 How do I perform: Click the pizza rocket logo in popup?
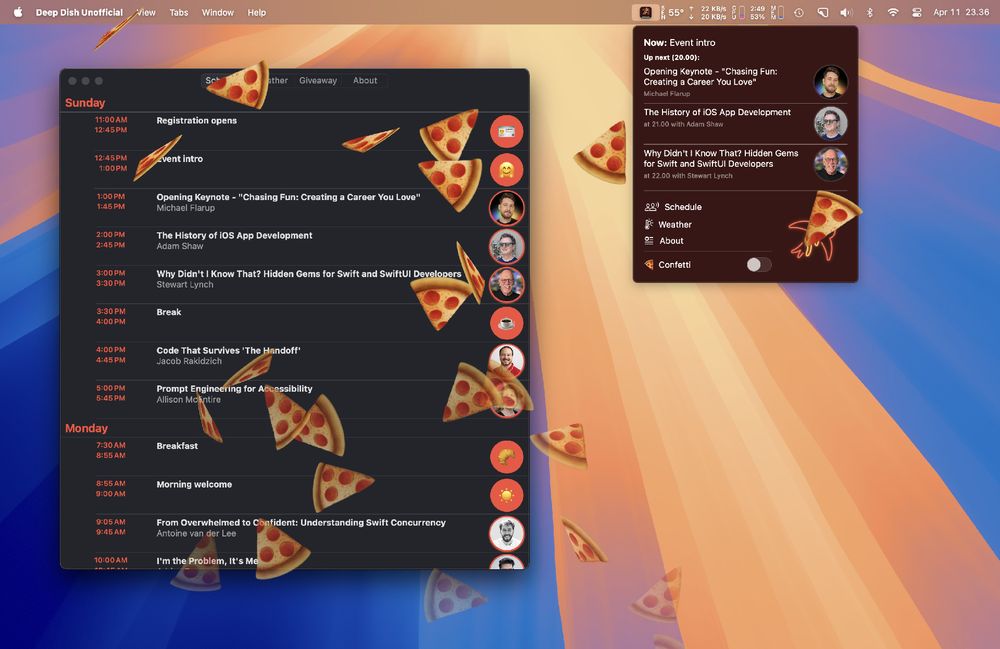click(x=824, y=224)
